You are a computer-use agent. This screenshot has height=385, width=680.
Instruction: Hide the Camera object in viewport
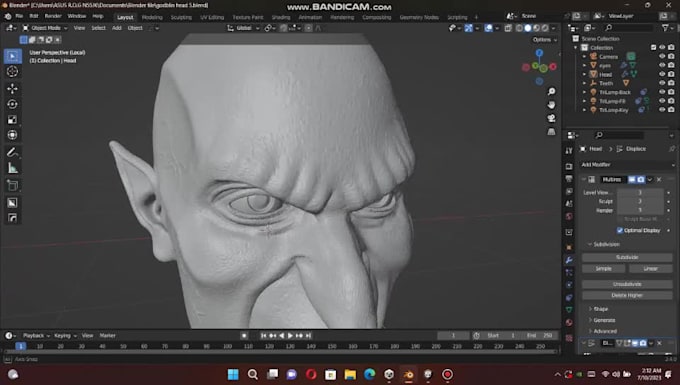pos(662,56)
